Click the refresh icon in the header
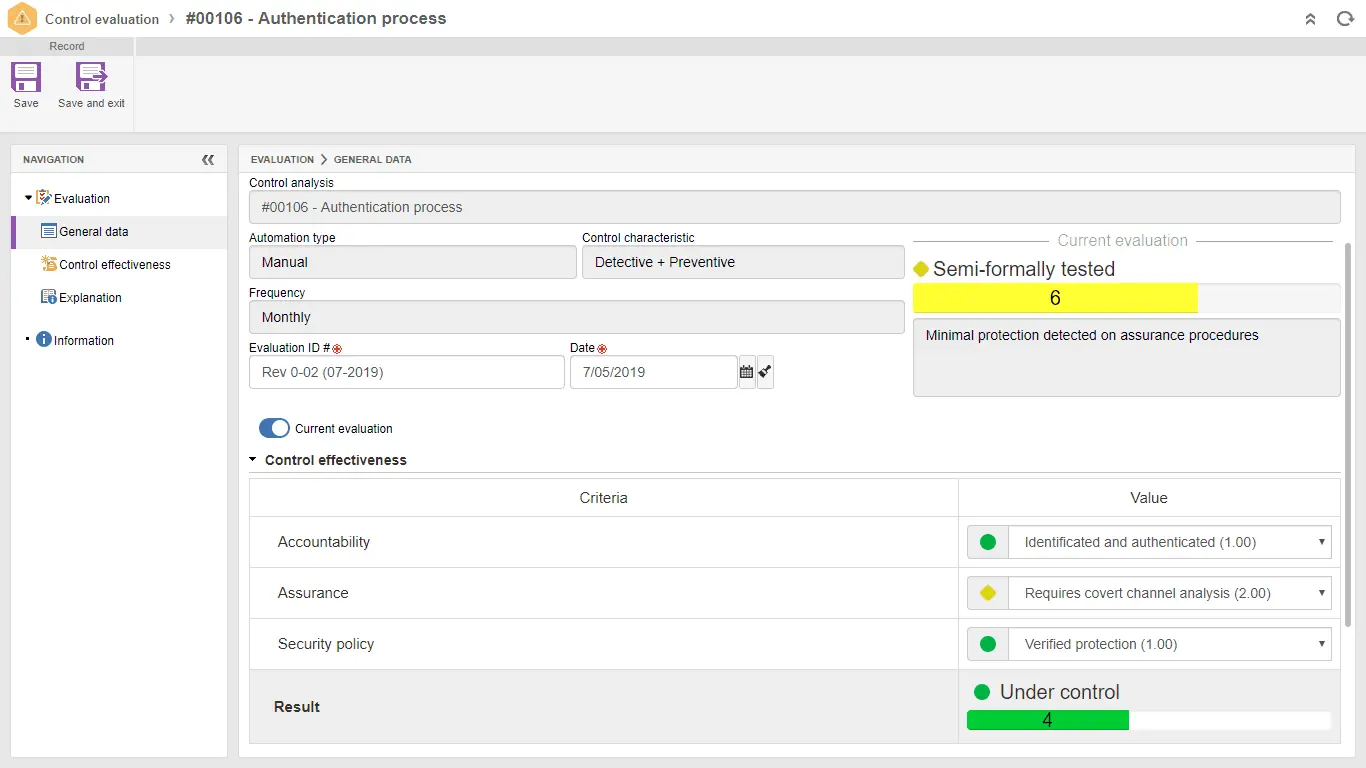Screen dimensions: 1366x768 1345,19
